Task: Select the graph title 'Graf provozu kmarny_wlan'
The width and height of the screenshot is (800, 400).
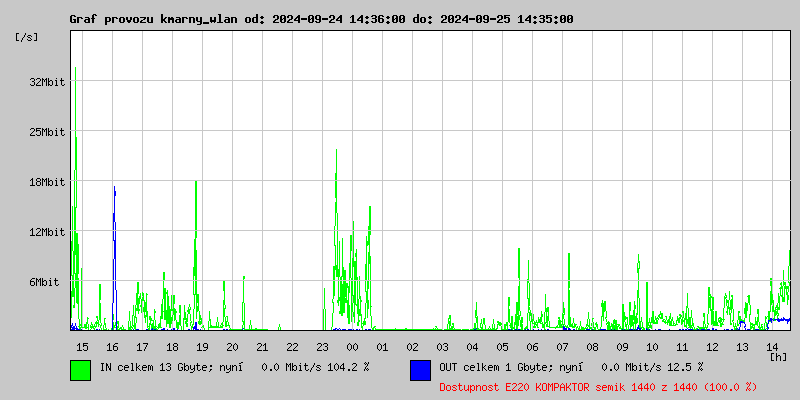Action: (155, 19)
